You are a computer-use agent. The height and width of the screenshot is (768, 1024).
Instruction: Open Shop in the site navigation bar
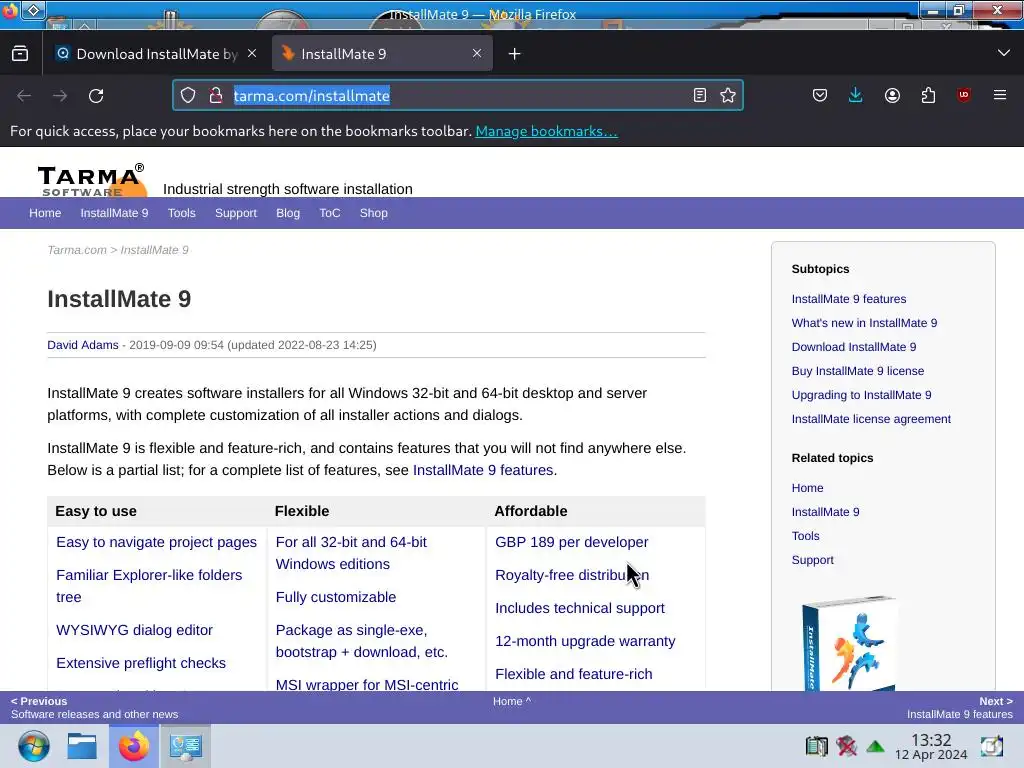tap(374, 213)
